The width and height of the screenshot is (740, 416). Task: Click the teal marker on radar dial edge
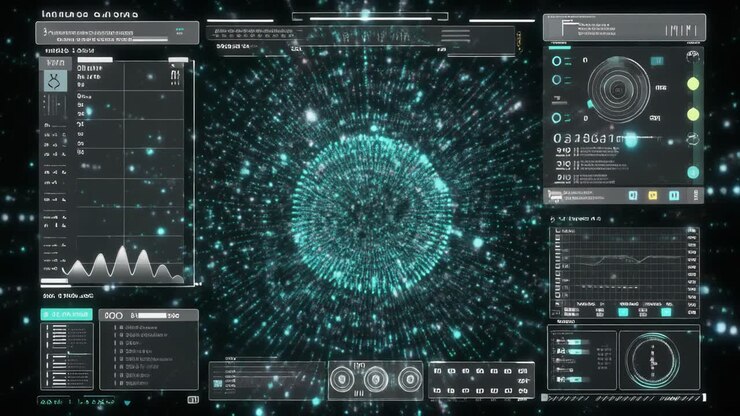(590, 104)
